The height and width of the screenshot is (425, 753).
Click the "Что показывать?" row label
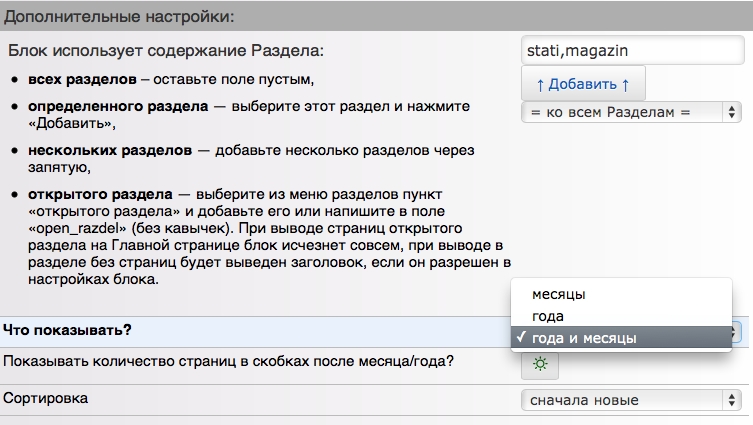[x=68, y=330]
